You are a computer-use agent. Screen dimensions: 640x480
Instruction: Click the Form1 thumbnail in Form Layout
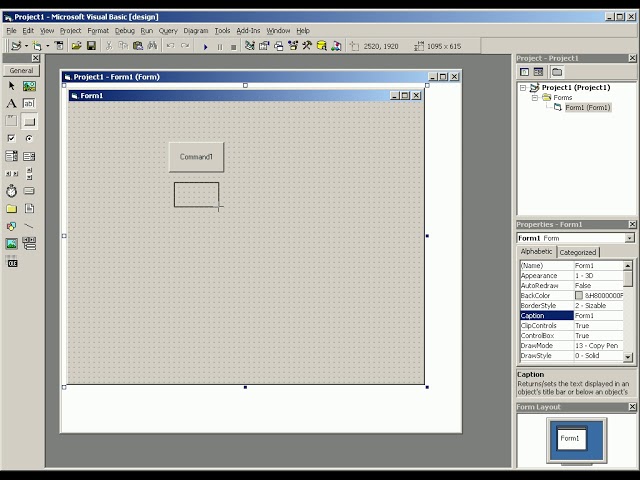571,438
